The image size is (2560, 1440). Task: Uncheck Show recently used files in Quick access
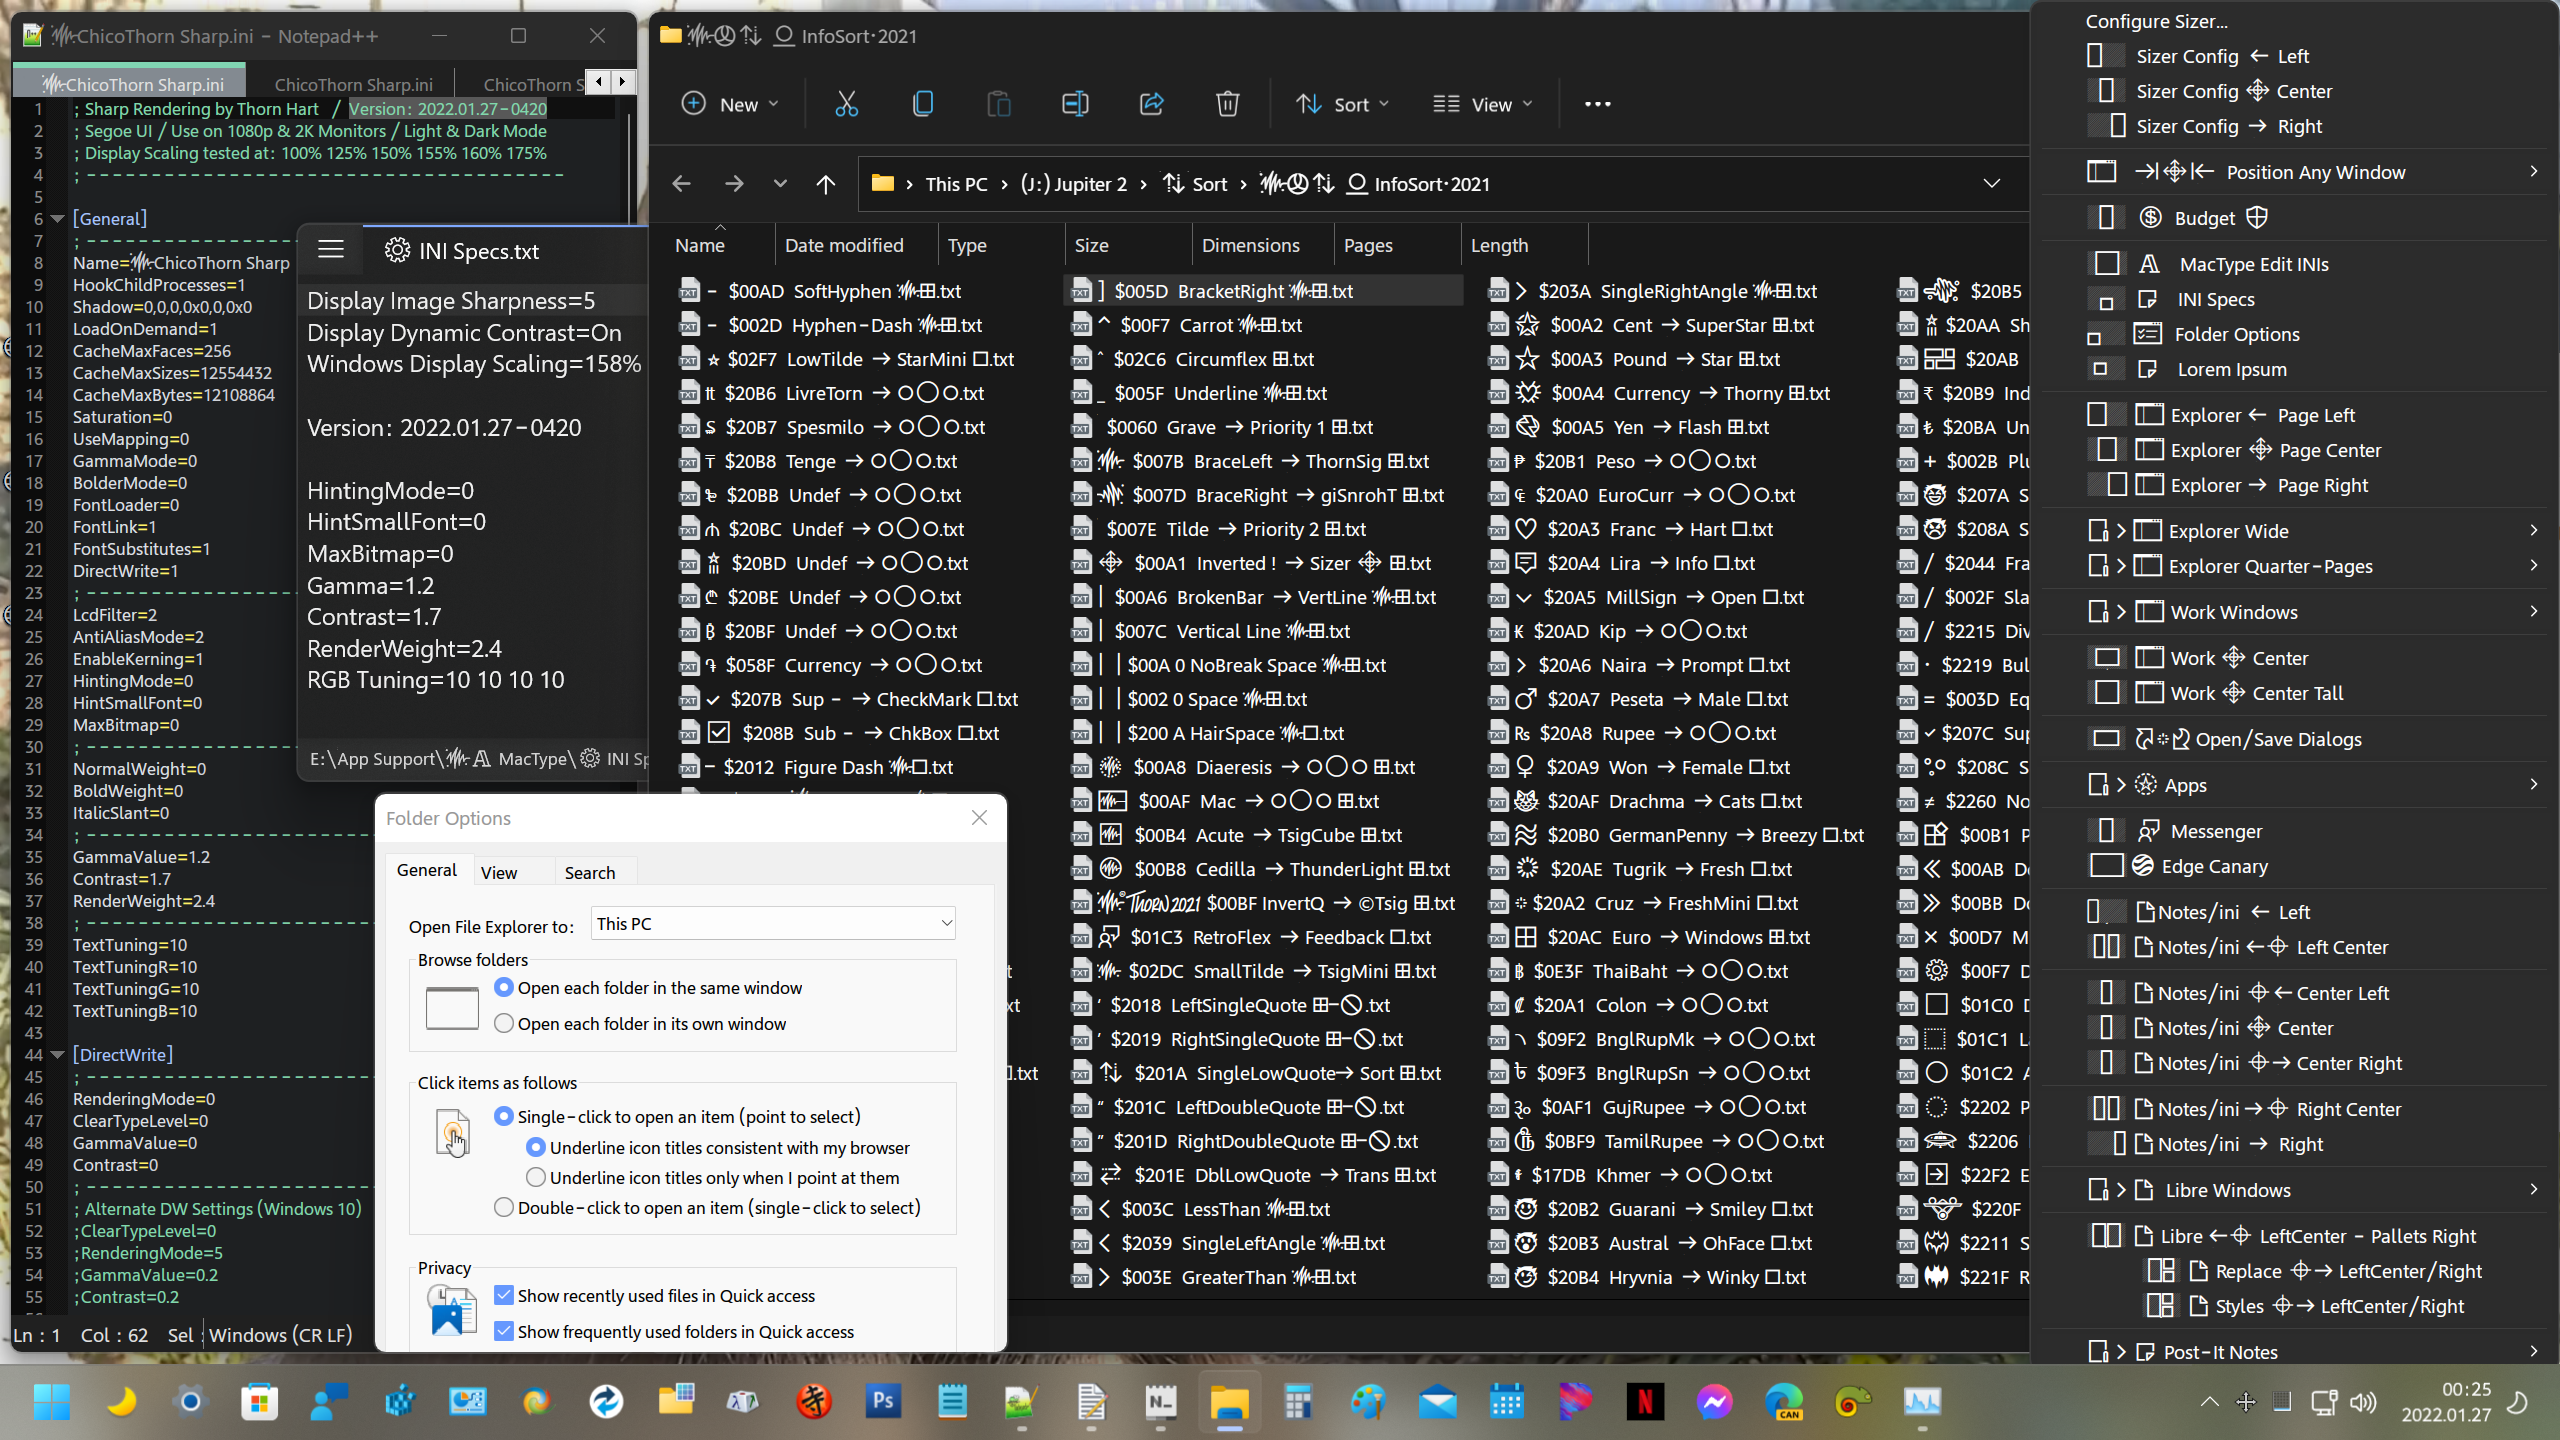point(503,1294)
